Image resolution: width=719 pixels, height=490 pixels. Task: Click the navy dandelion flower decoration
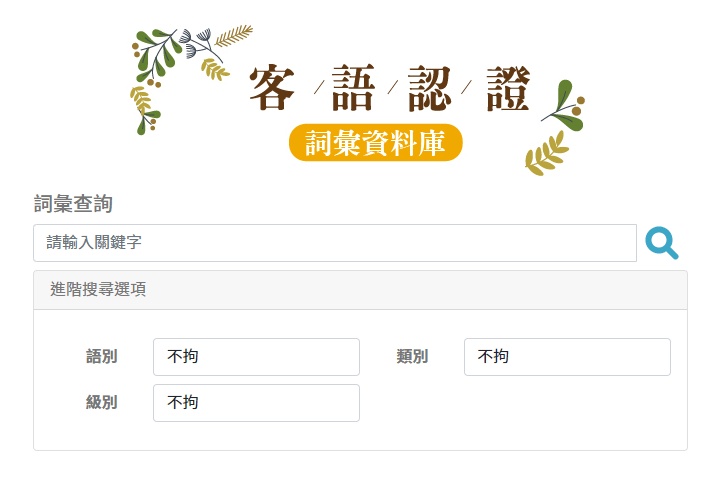pos(198,44)
